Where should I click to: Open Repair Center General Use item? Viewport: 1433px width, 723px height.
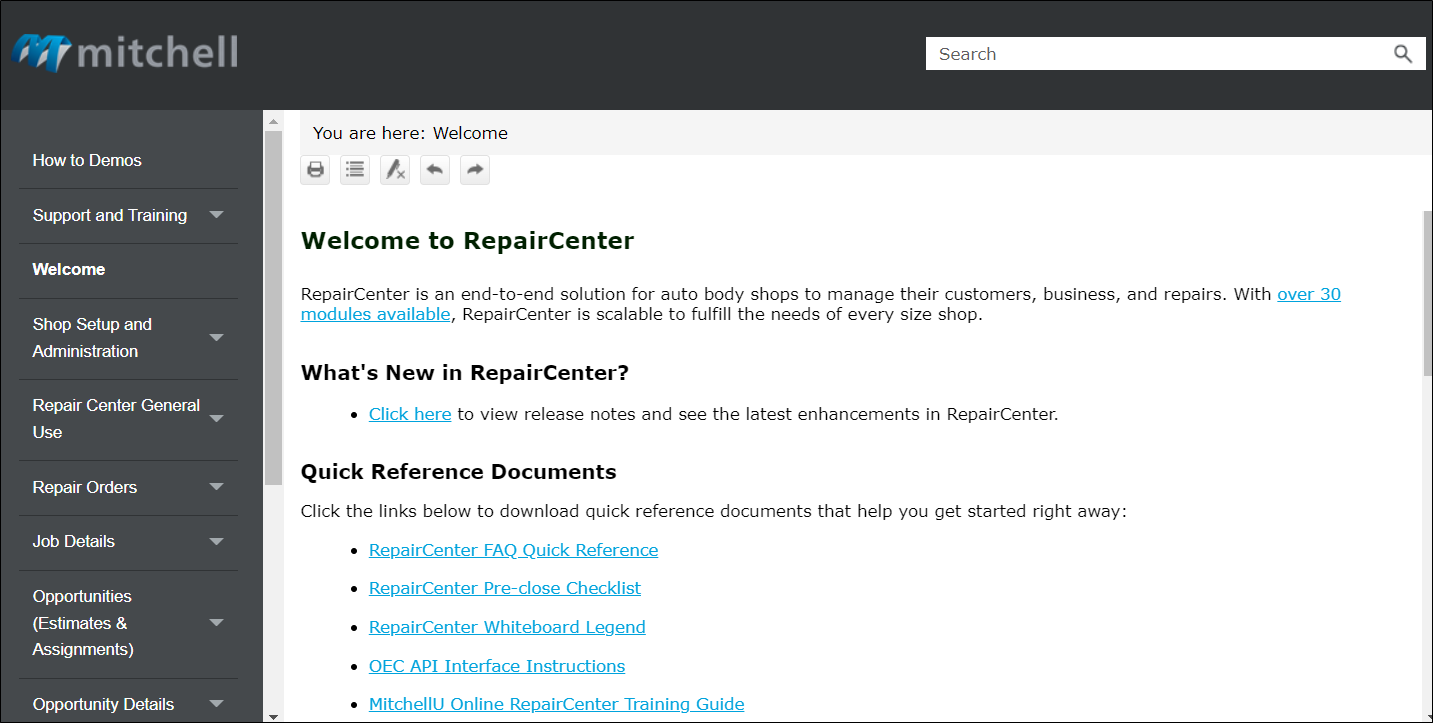click(x=116, y=419)
